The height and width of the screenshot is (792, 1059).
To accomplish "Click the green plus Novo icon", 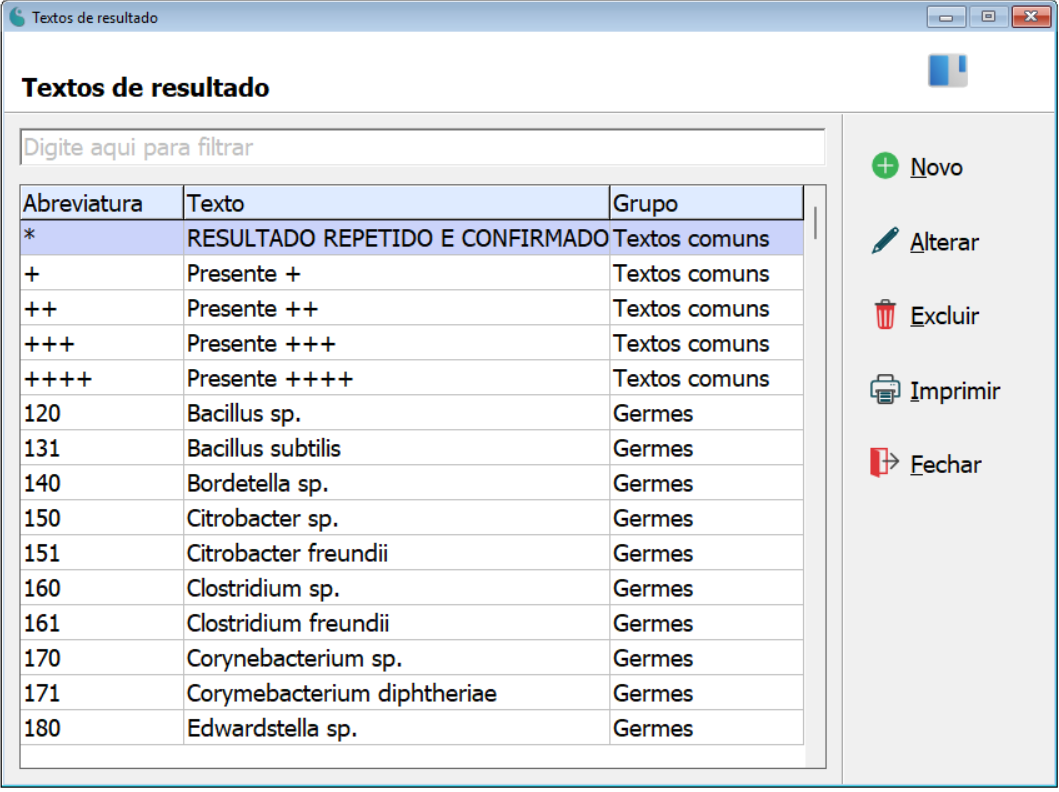I will click(x=885, y=166).
